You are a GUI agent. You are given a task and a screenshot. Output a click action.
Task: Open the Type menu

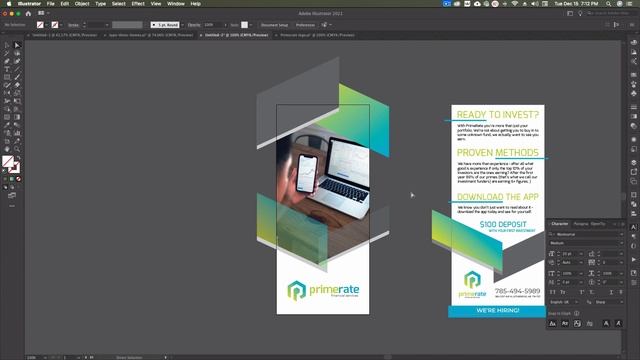pos(100,4)
